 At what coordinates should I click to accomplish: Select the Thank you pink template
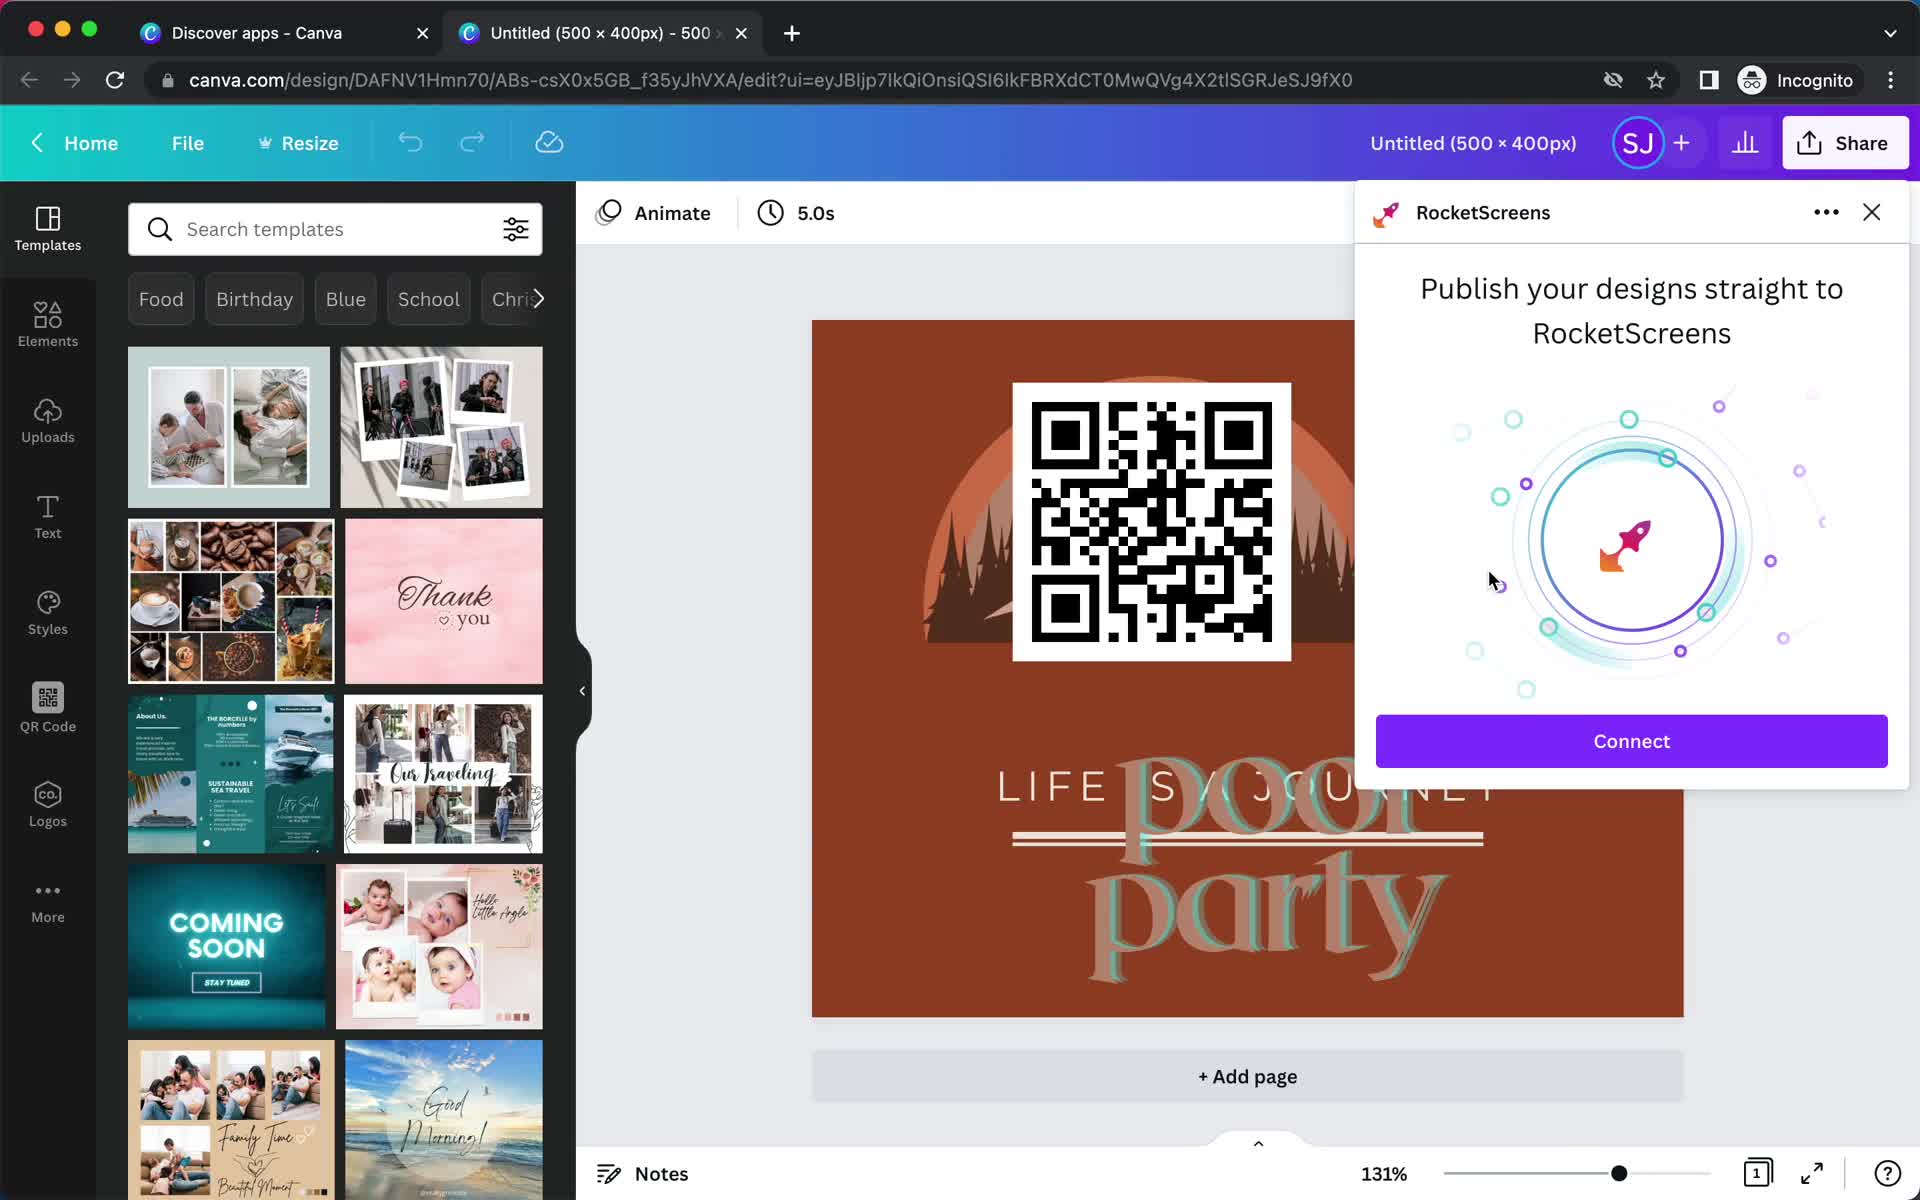click(443, 601)
